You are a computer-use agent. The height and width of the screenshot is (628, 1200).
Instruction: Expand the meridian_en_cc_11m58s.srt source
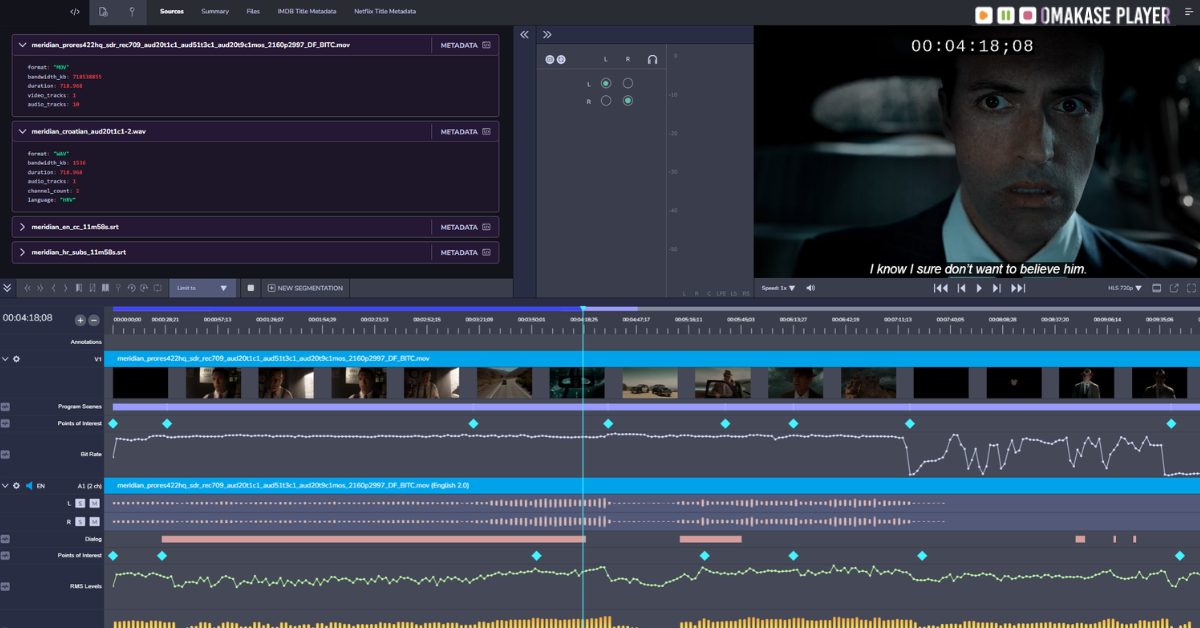pos(22,227)
